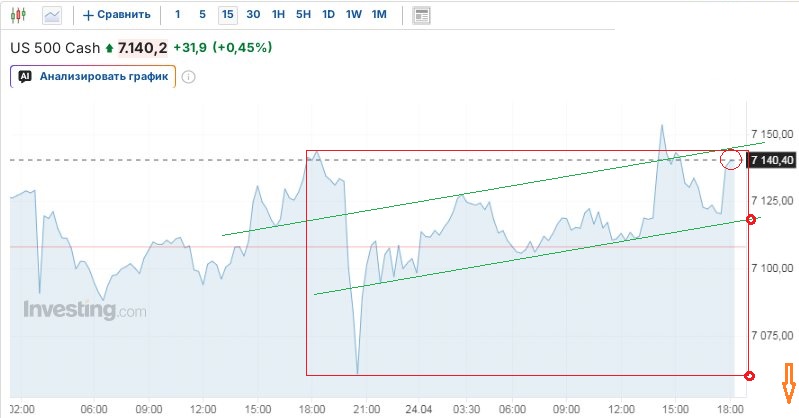This screenshot has width=799, height=418.
Task: Click the red circle at rectangle's lower corner
Action: [x=751, y=375]
